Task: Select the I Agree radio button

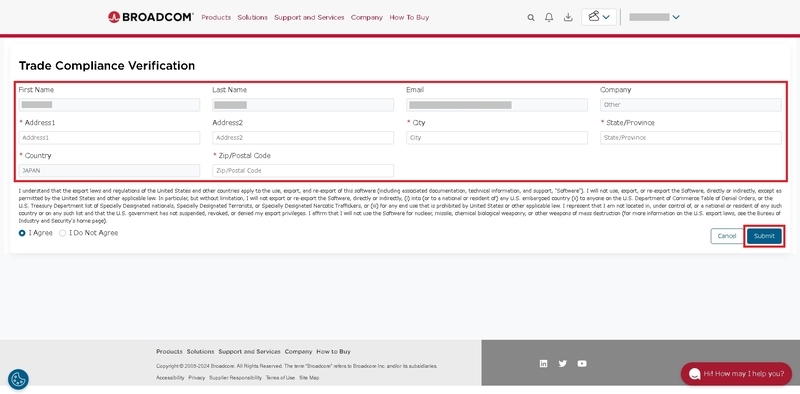Action: (22, 233)
